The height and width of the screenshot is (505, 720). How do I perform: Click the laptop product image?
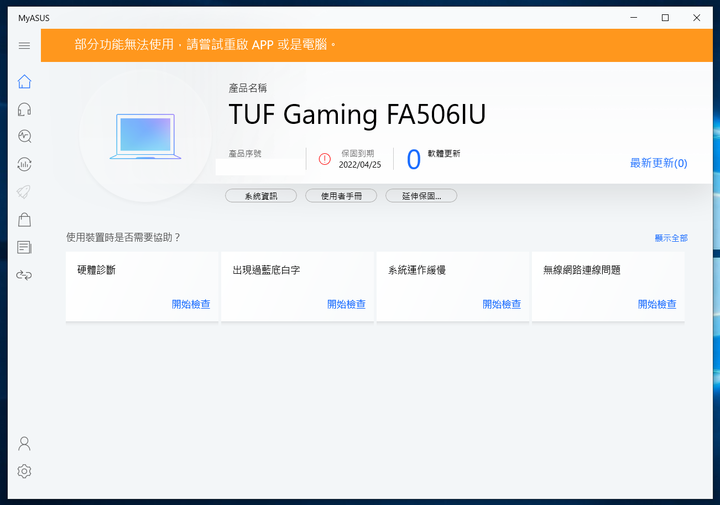click(146, 136)
